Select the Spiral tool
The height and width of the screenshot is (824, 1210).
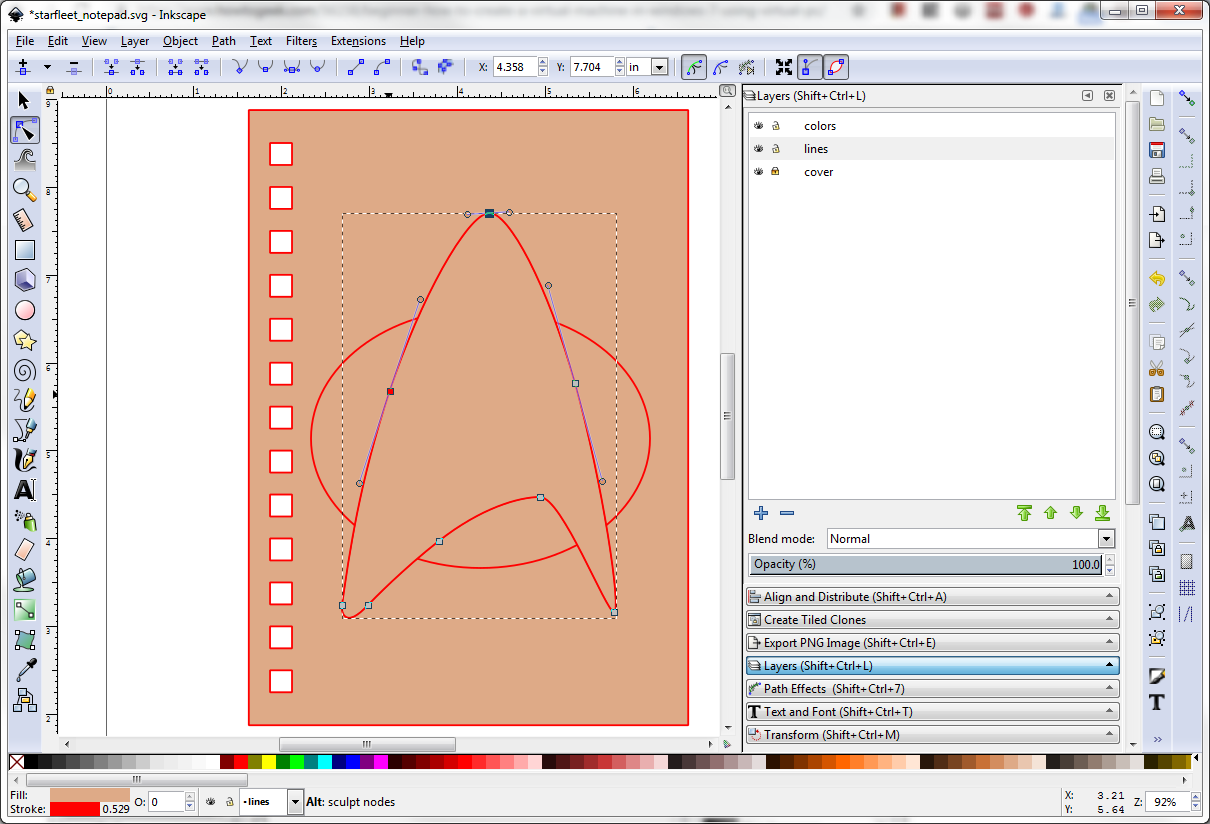click(25, 370)
